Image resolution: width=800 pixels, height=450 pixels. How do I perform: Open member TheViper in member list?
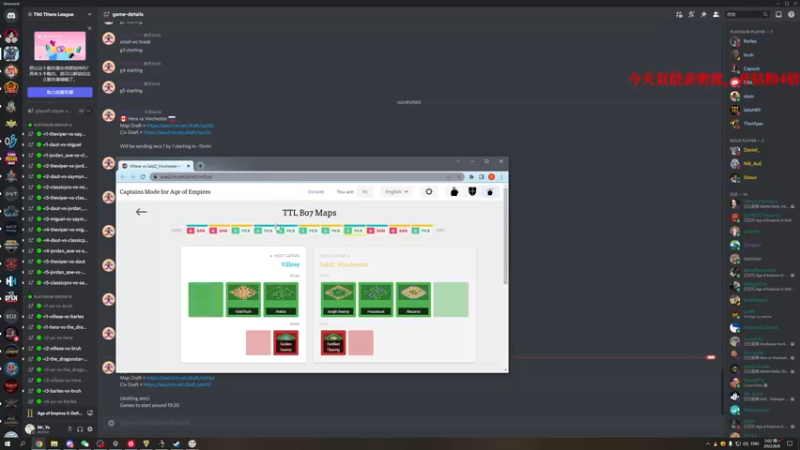754,123
